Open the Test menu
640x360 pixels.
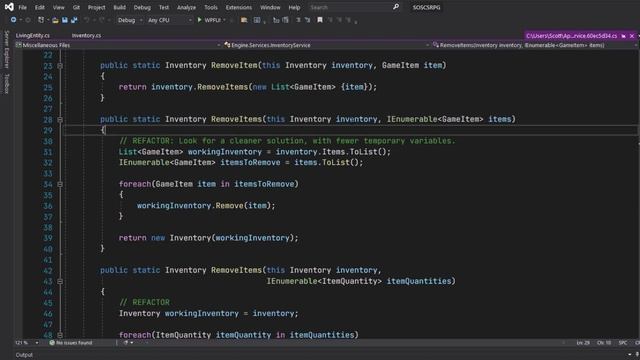pyautogui.click(x=164, y=7)
